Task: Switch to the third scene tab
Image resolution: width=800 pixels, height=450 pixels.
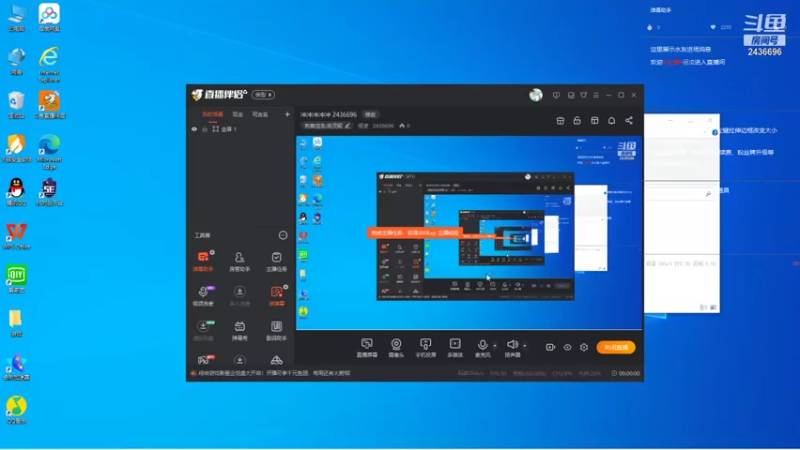Action: (260, 114)
